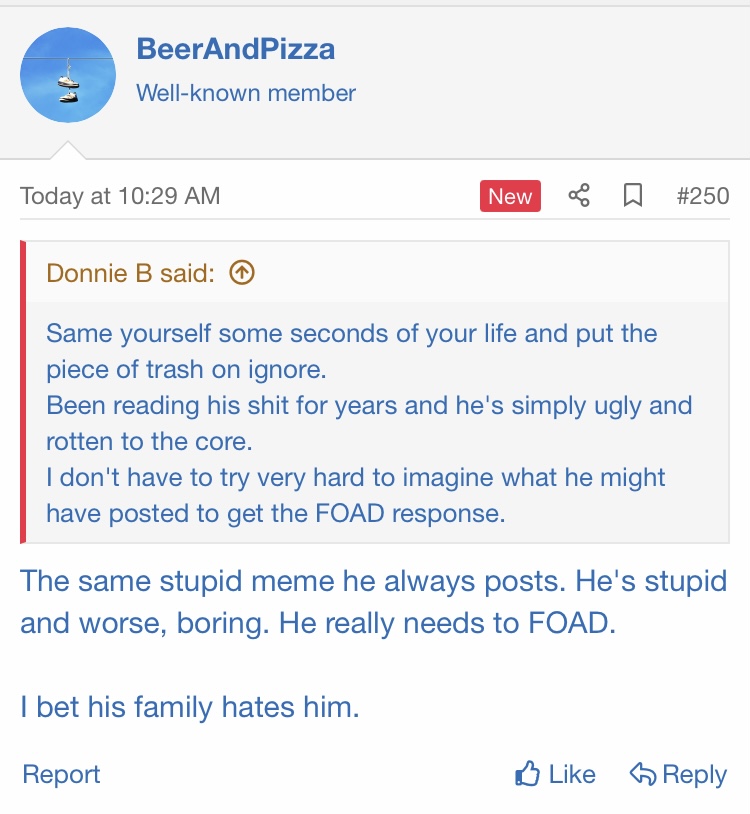Click the curved arrow icon beside Reply
This screenshot has height=814, width=750.
(x=642, y=774)
